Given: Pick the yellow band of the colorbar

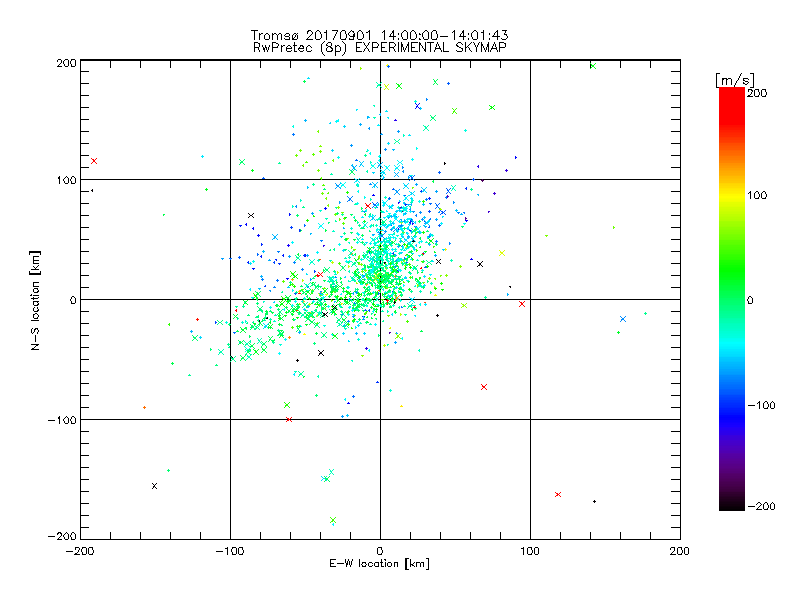Looking at the screenshot, I should 732,195.
